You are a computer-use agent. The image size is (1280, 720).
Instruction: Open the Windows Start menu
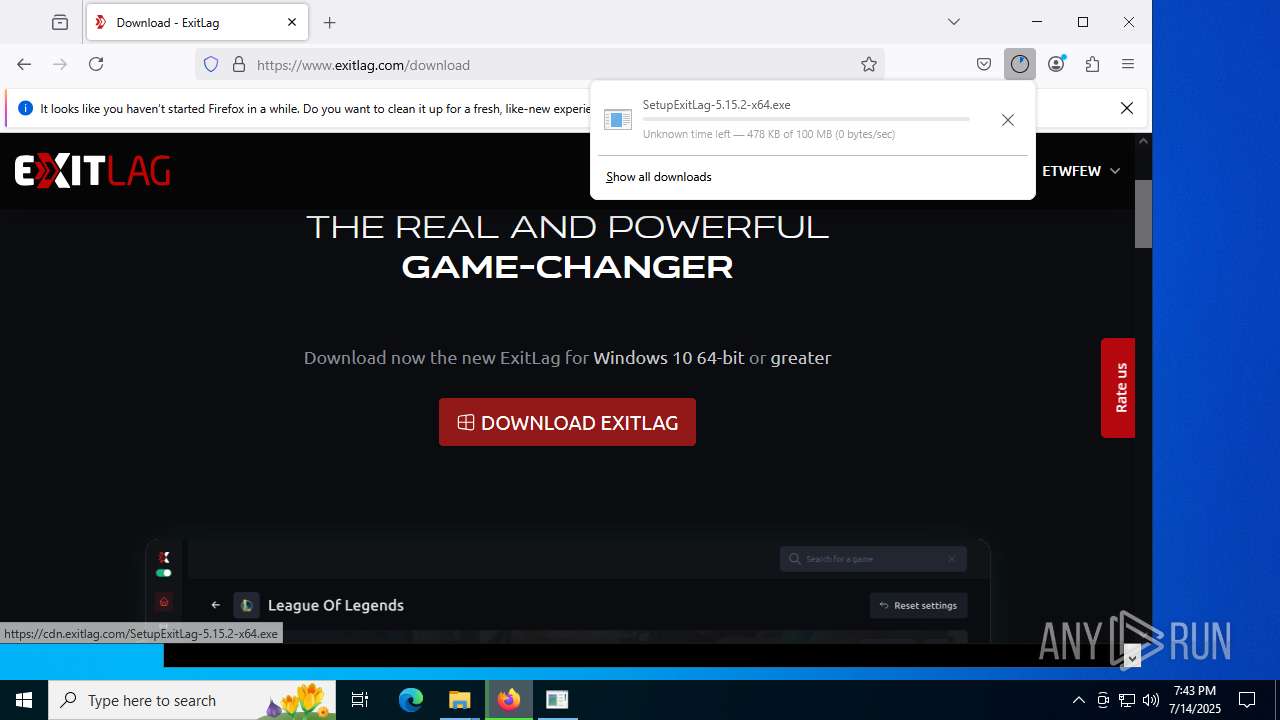coord(24,700)
